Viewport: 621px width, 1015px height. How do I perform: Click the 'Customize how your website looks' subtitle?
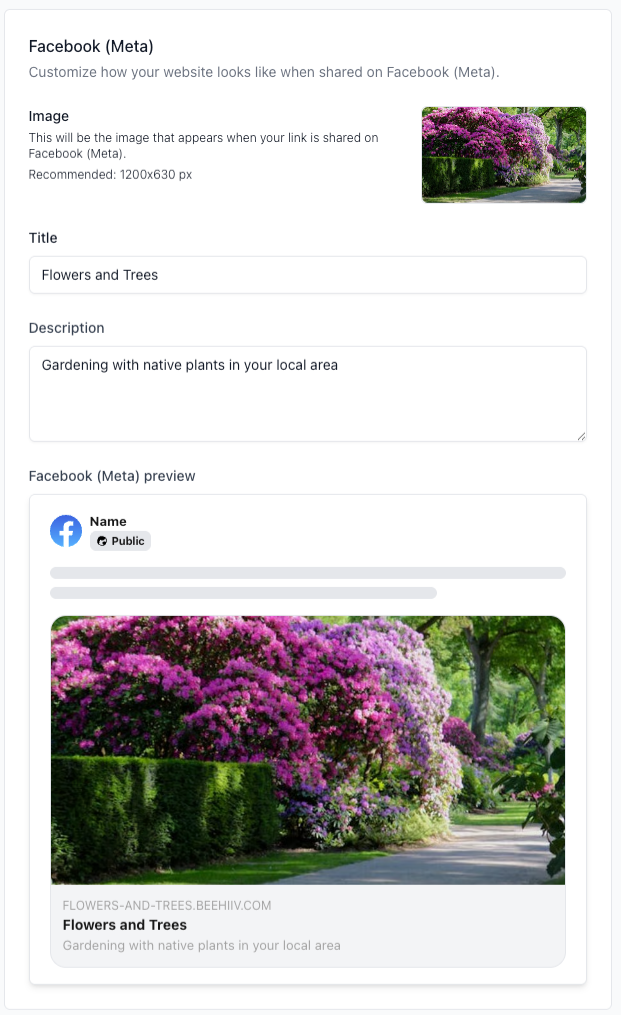pos(263,72)
